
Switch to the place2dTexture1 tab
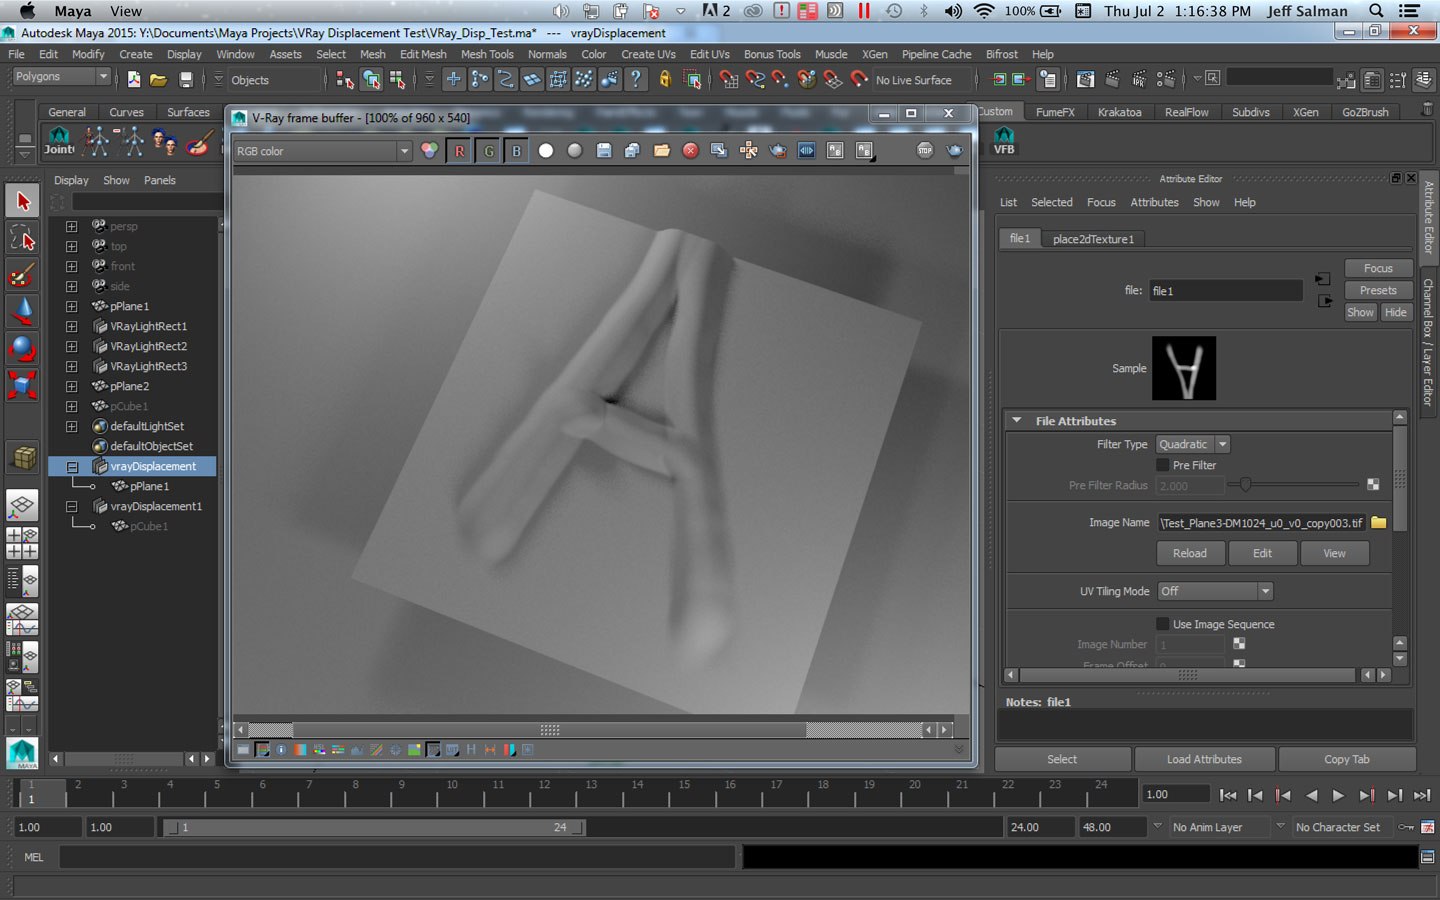click(1093, 239)
